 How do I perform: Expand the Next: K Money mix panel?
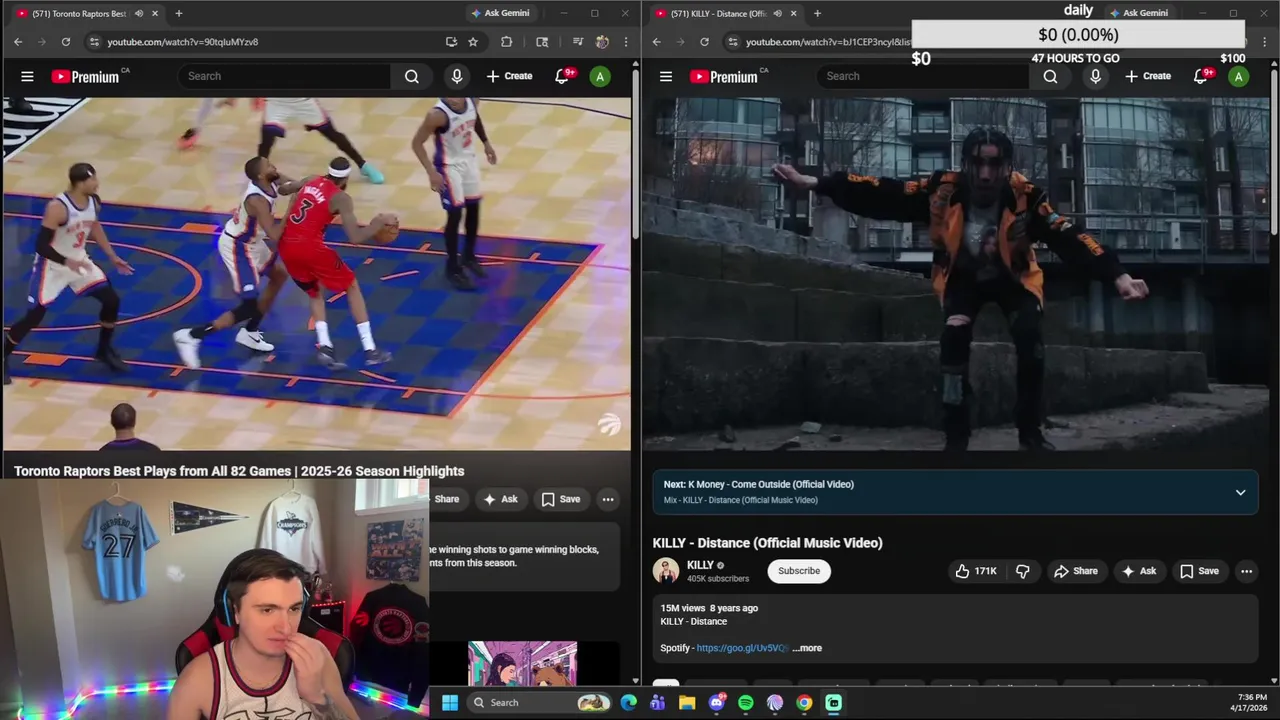pos(1240,492)
